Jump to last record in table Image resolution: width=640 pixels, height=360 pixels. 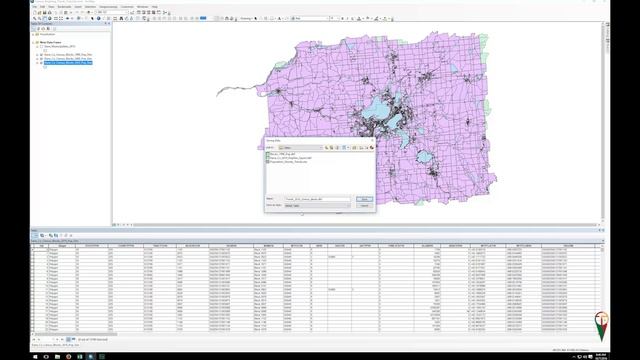pos(62,339)
